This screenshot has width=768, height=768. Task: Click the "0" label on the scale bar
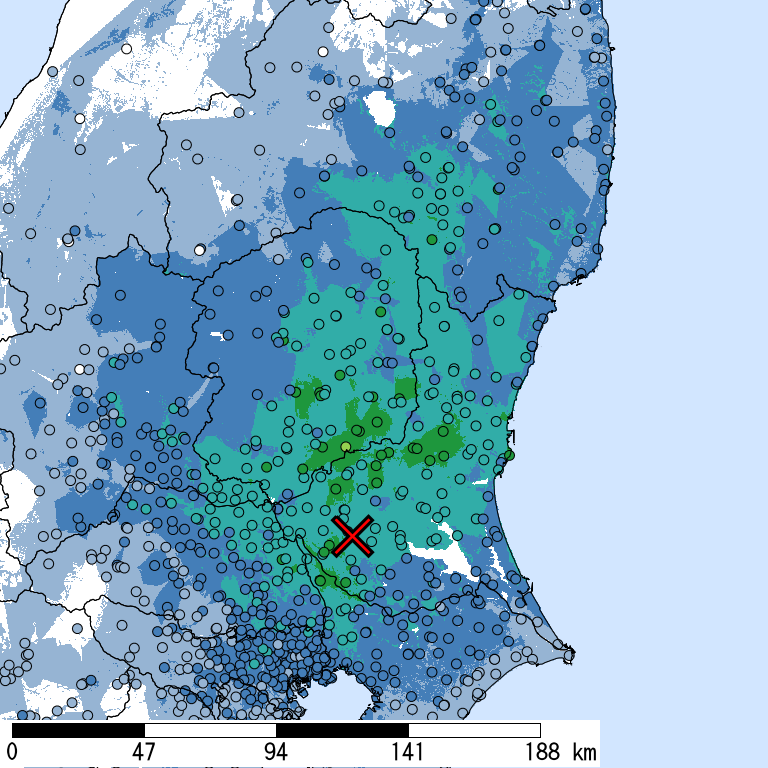click(x=12, y=752)
